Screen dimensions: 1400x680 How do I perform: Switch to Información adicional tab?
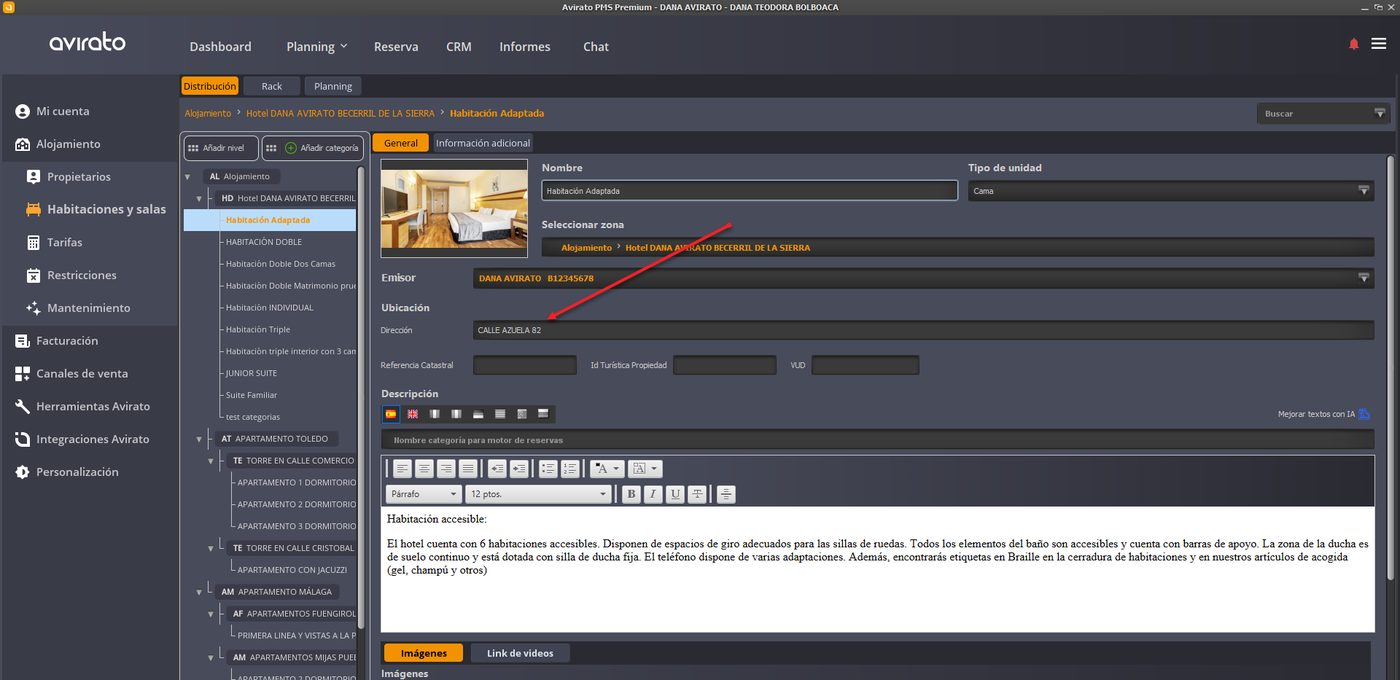[x=483, y=143]
